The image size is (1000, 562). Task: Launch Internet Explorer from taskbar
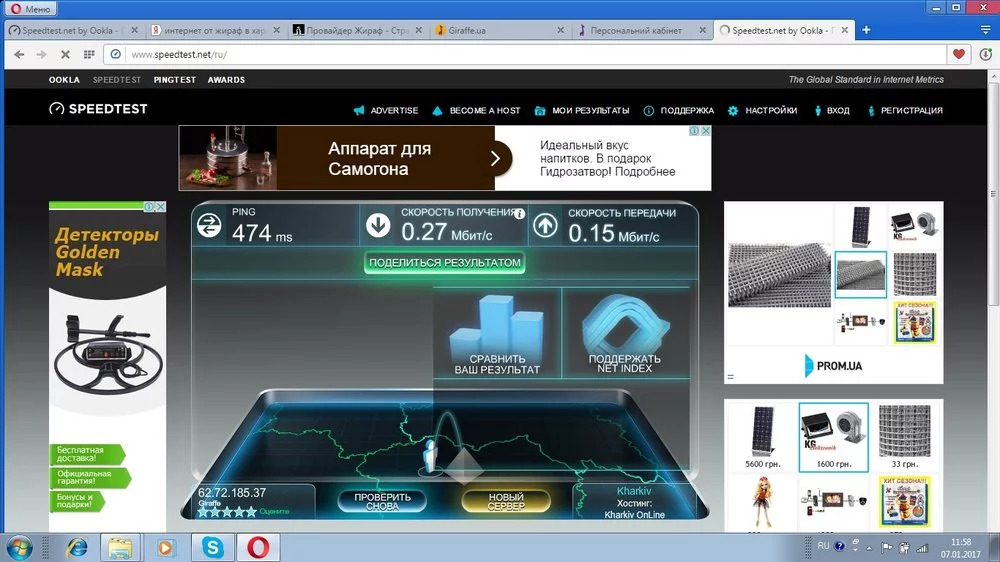(x=77, y=548)
